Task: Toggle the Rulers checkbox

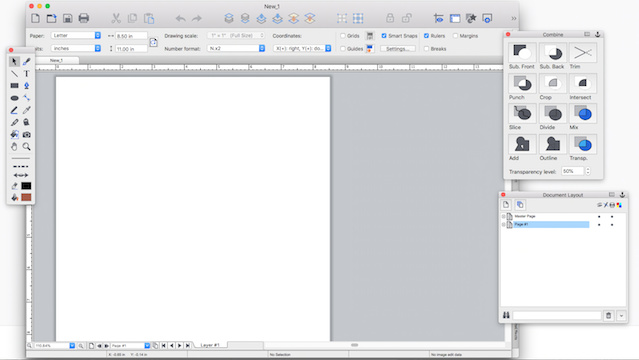Action: click(426, 36)
